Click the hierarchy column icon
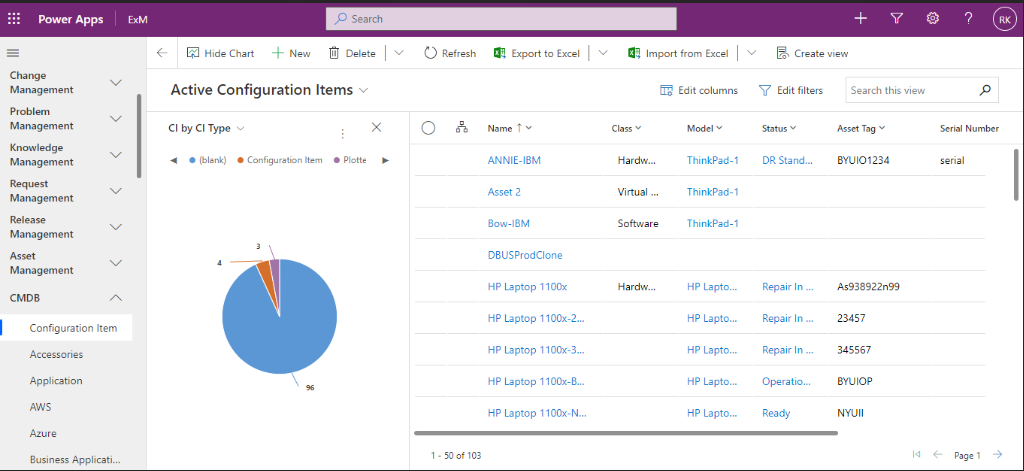The image size is (1024, 471). tap(462, 128)
